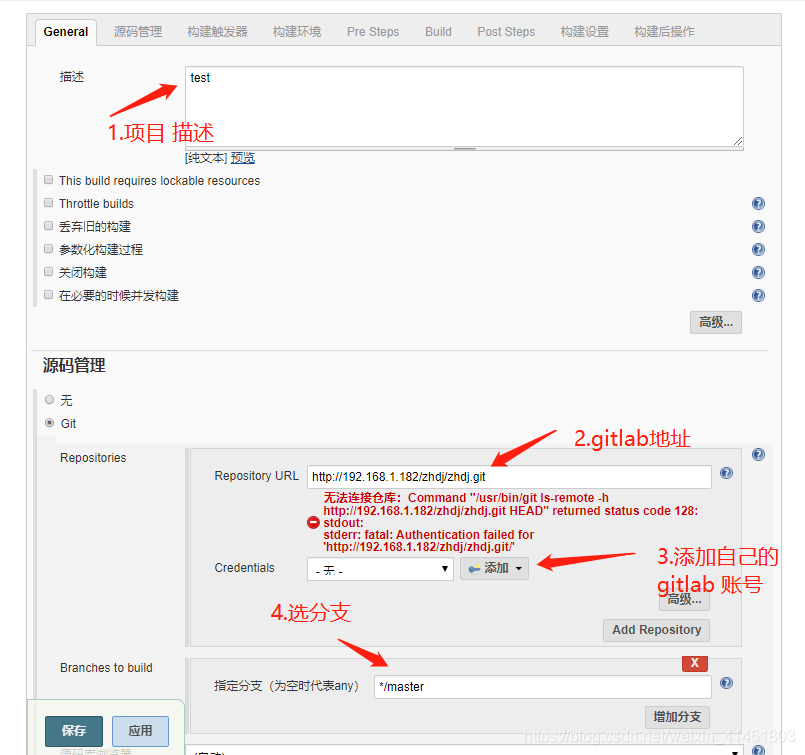The image size is (805, 755).
Task: Switch to the Post Steps tab
Action: click(505, 31)
